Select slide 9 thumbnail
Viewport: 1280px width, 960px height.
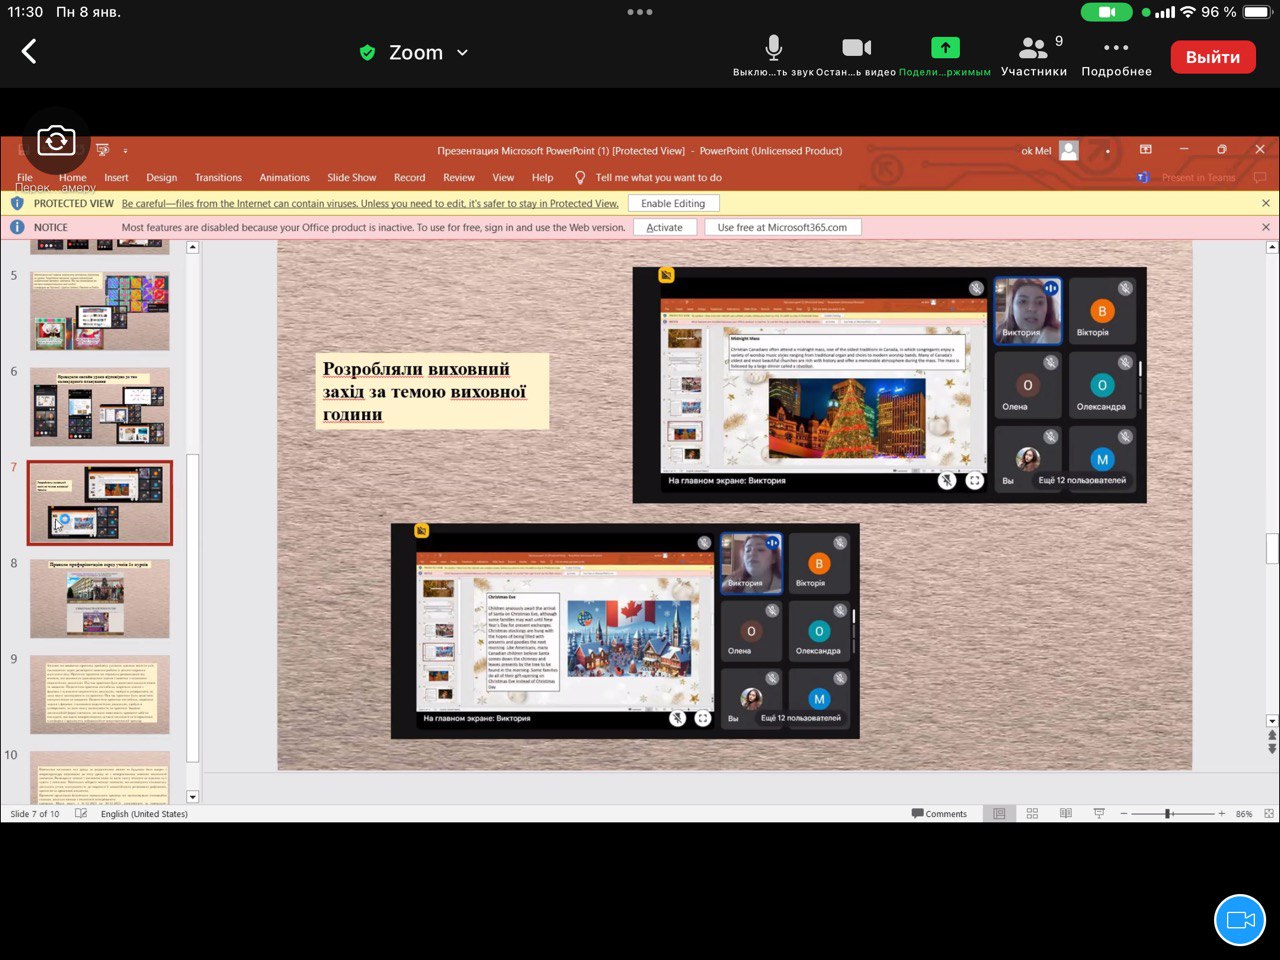[100, 694]
